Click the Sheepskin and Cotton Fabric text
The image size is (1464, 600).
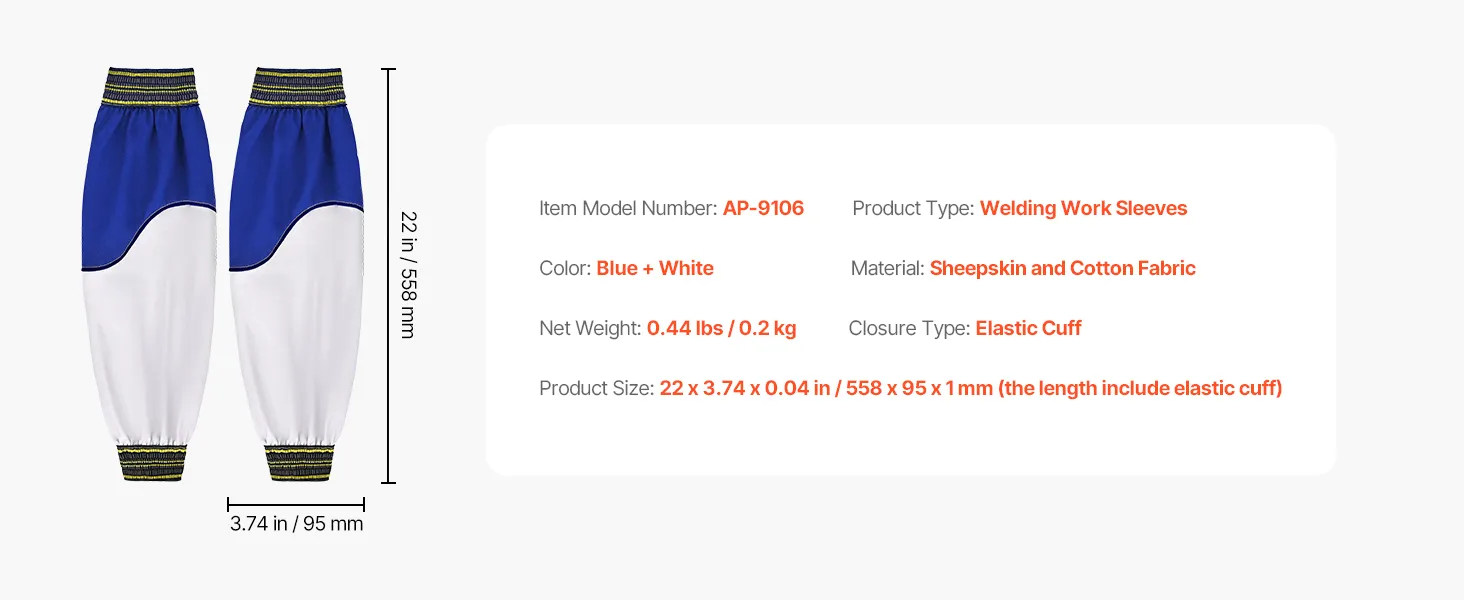pyautogui.click(x=1062, y=268)
